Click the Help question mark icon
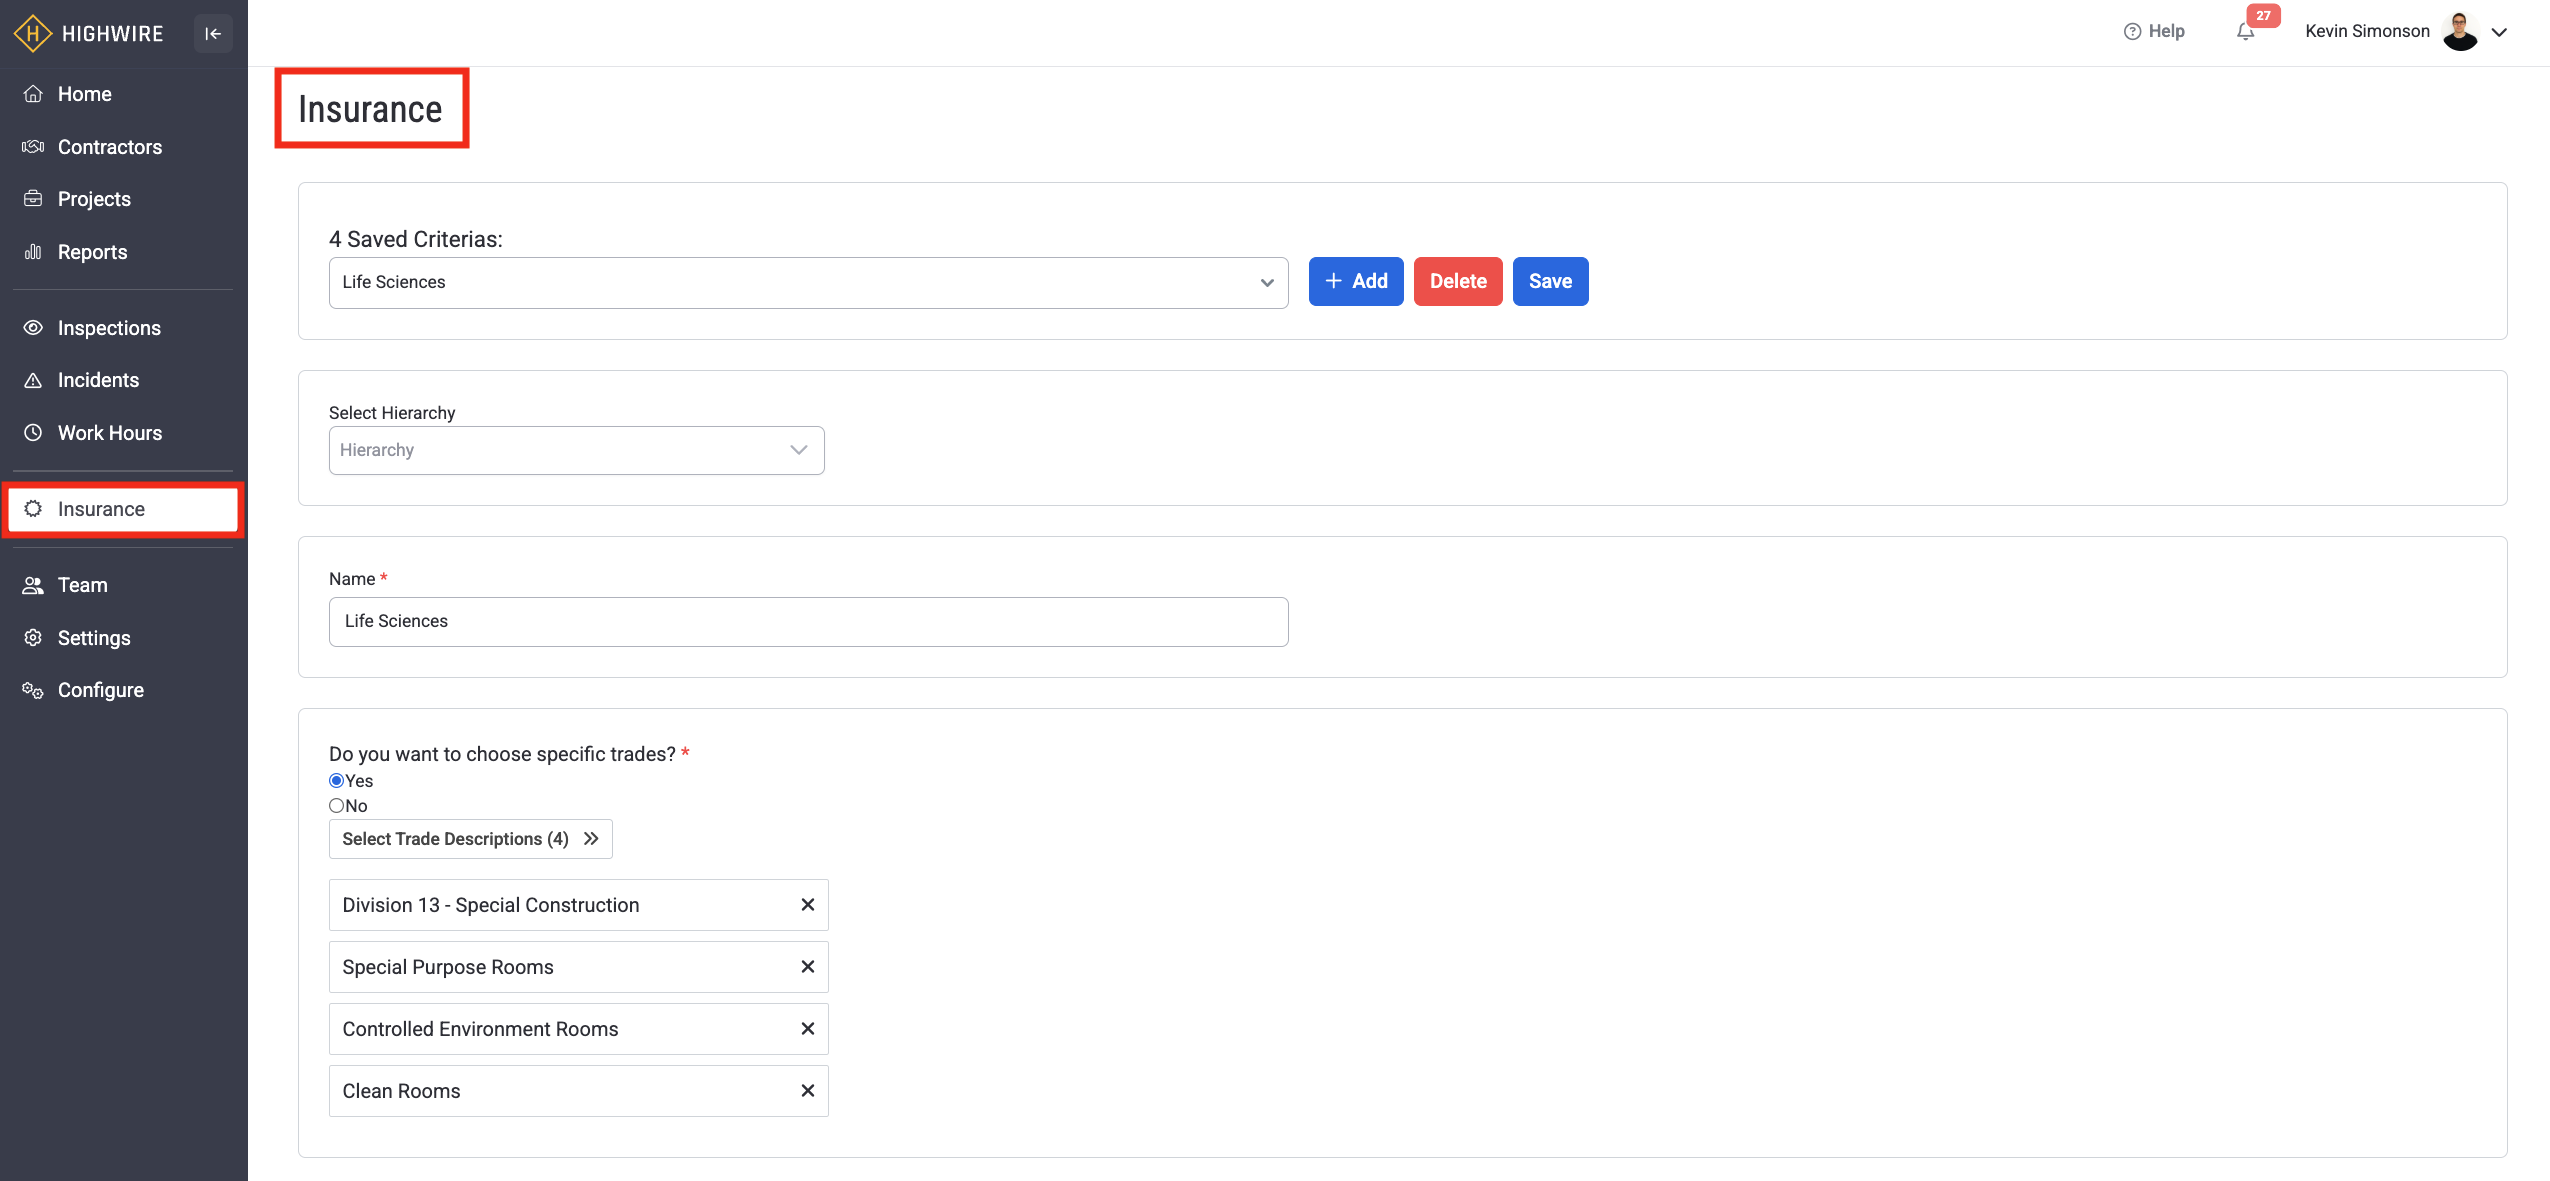Viewport: 2550px width, 1181px height. click(2132, 31)
